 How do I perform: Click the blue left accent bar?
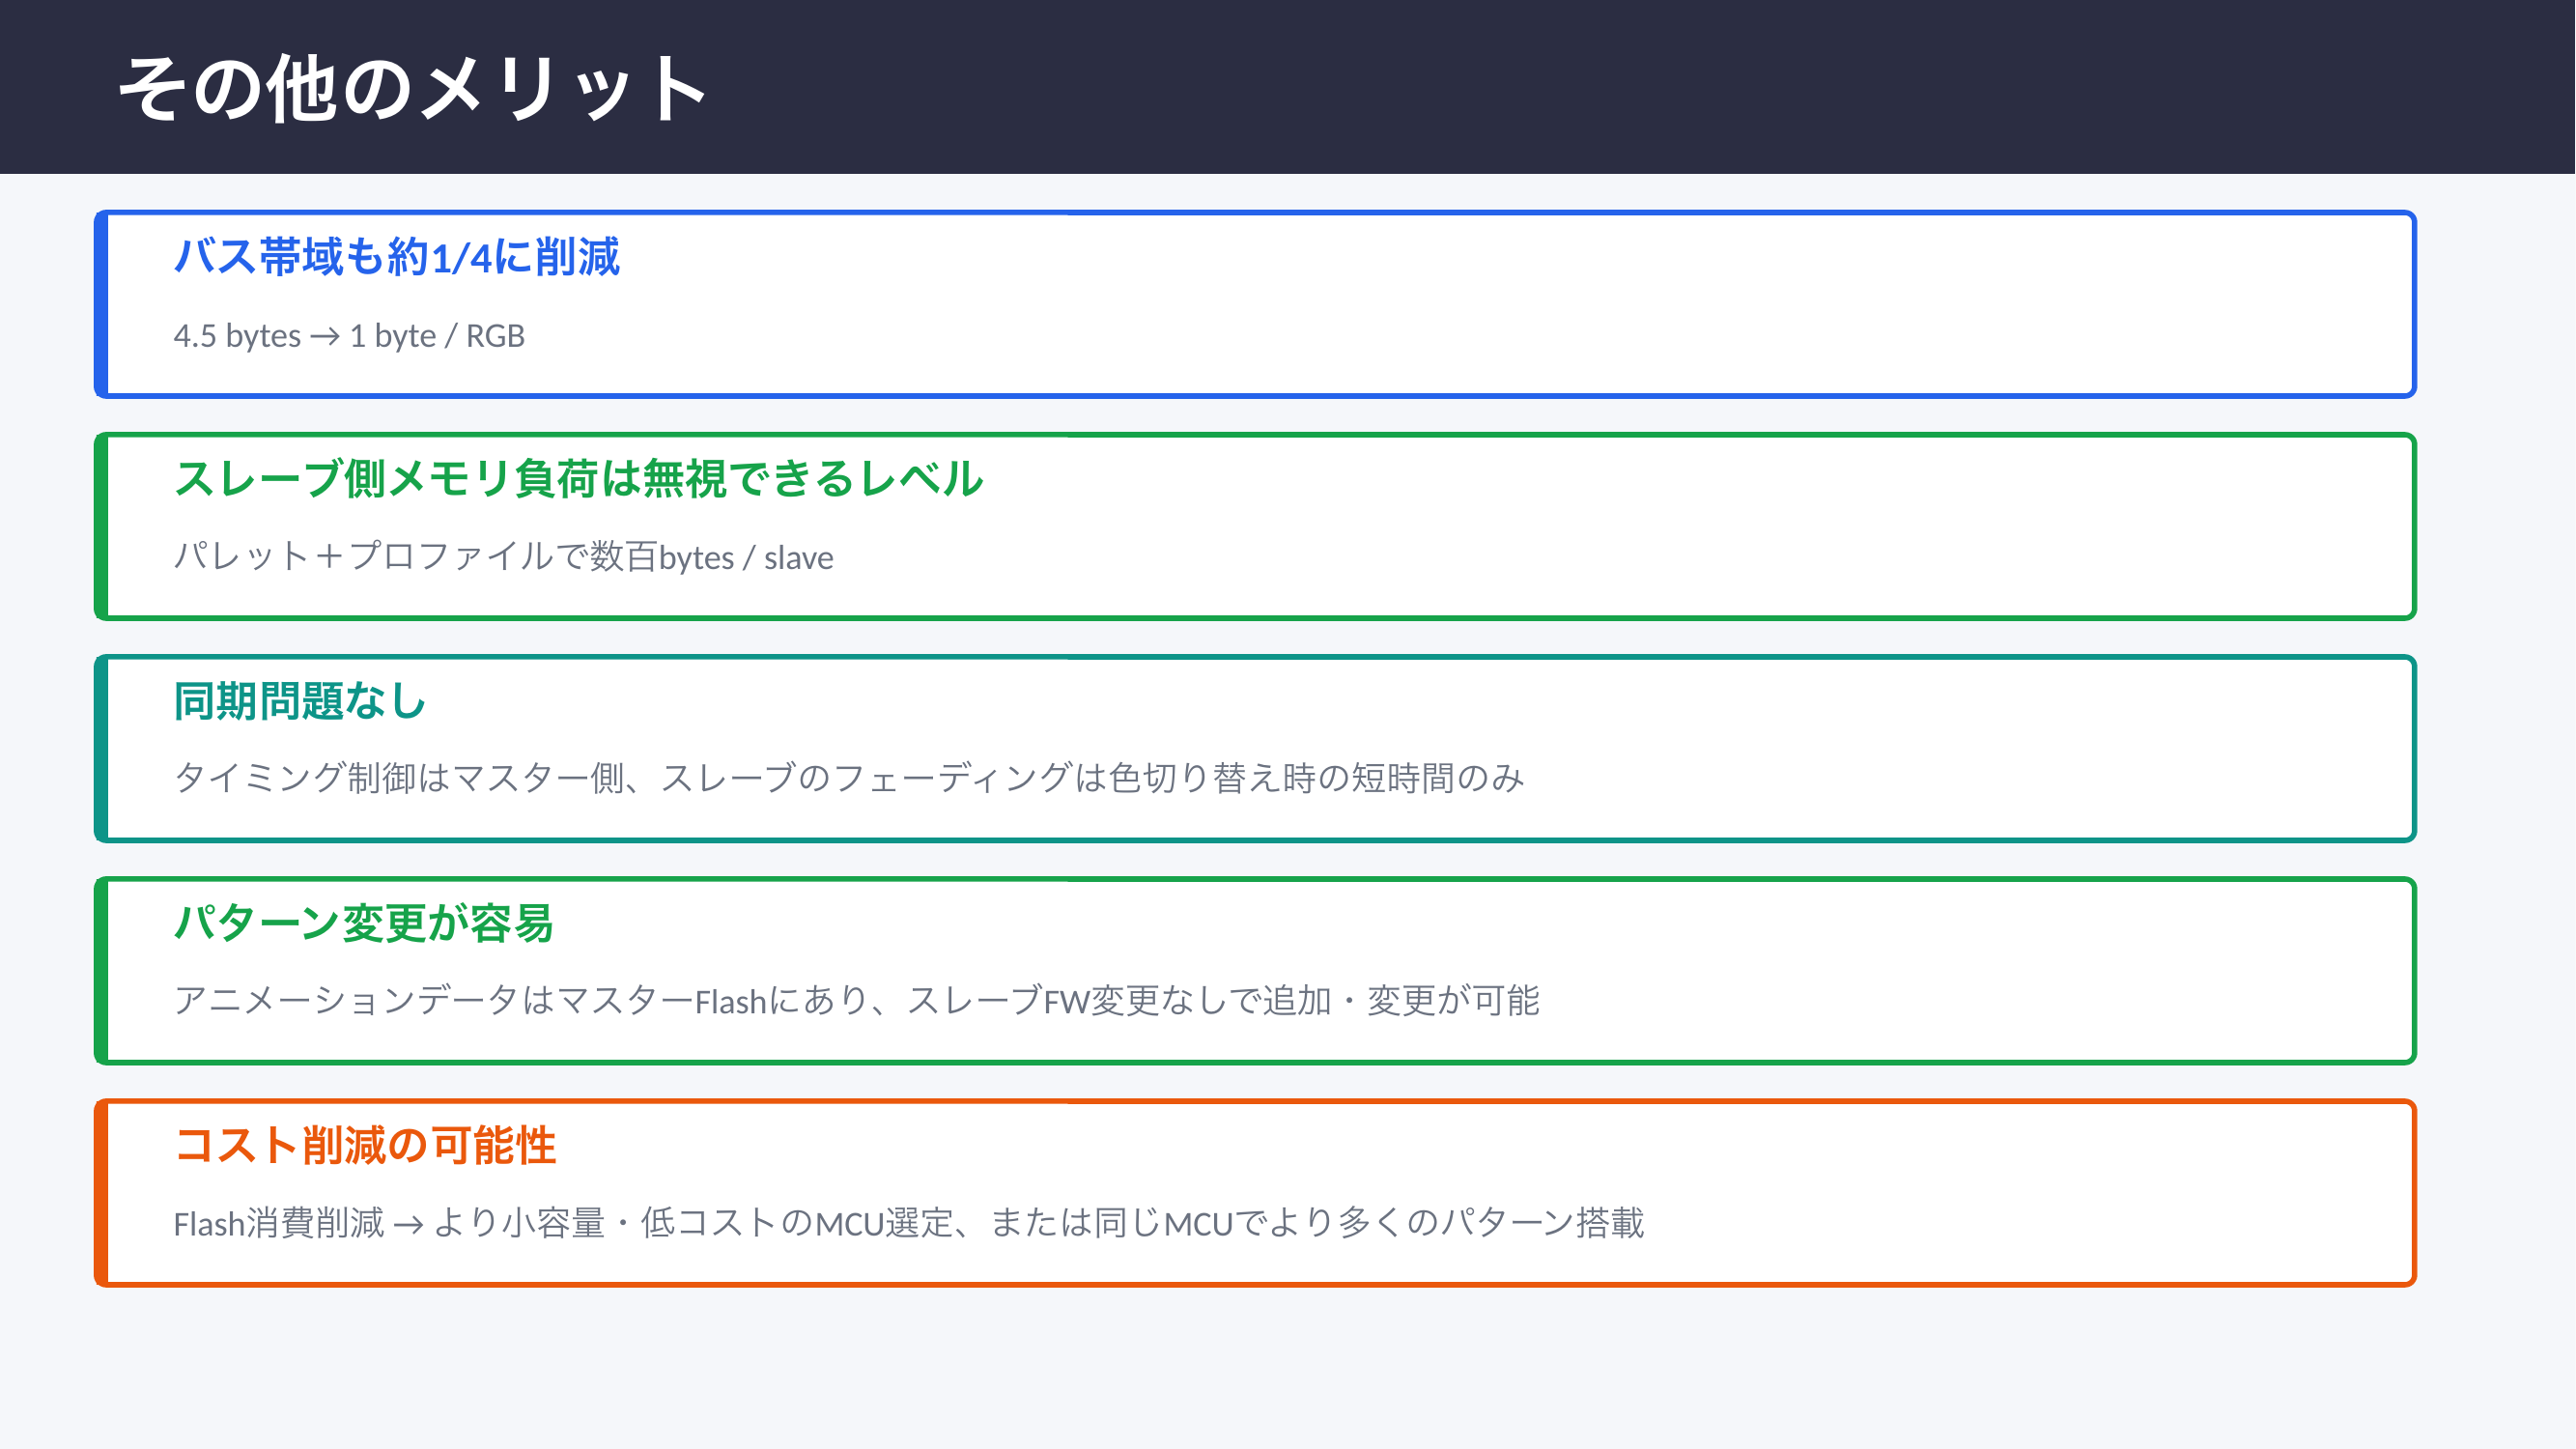pyautogui.click(x=101, y=304)
